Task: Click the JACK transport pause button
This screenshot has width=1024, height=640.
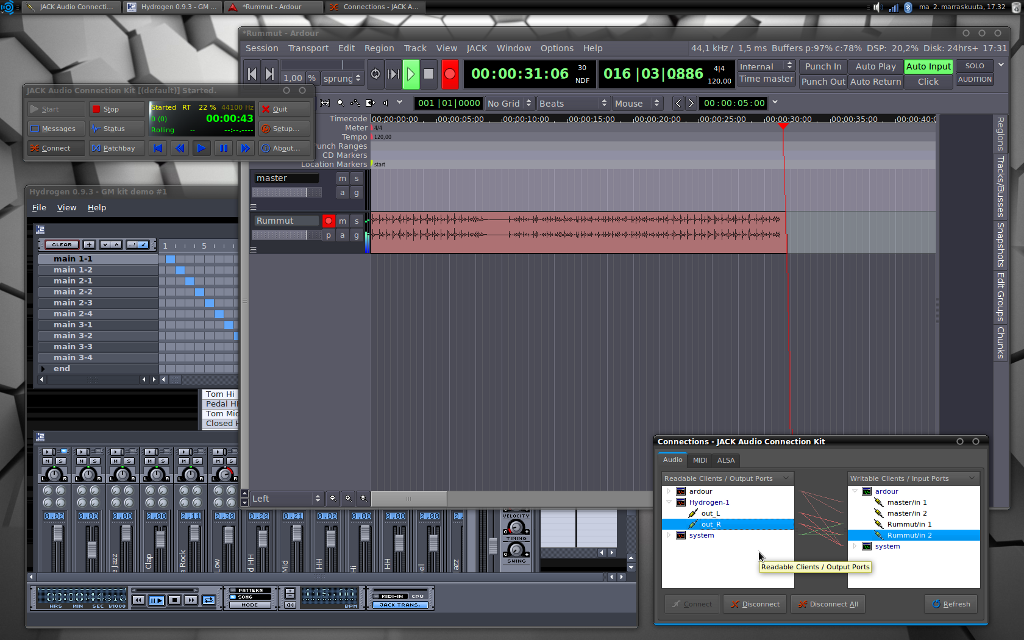Action: [x=223, y=148]
